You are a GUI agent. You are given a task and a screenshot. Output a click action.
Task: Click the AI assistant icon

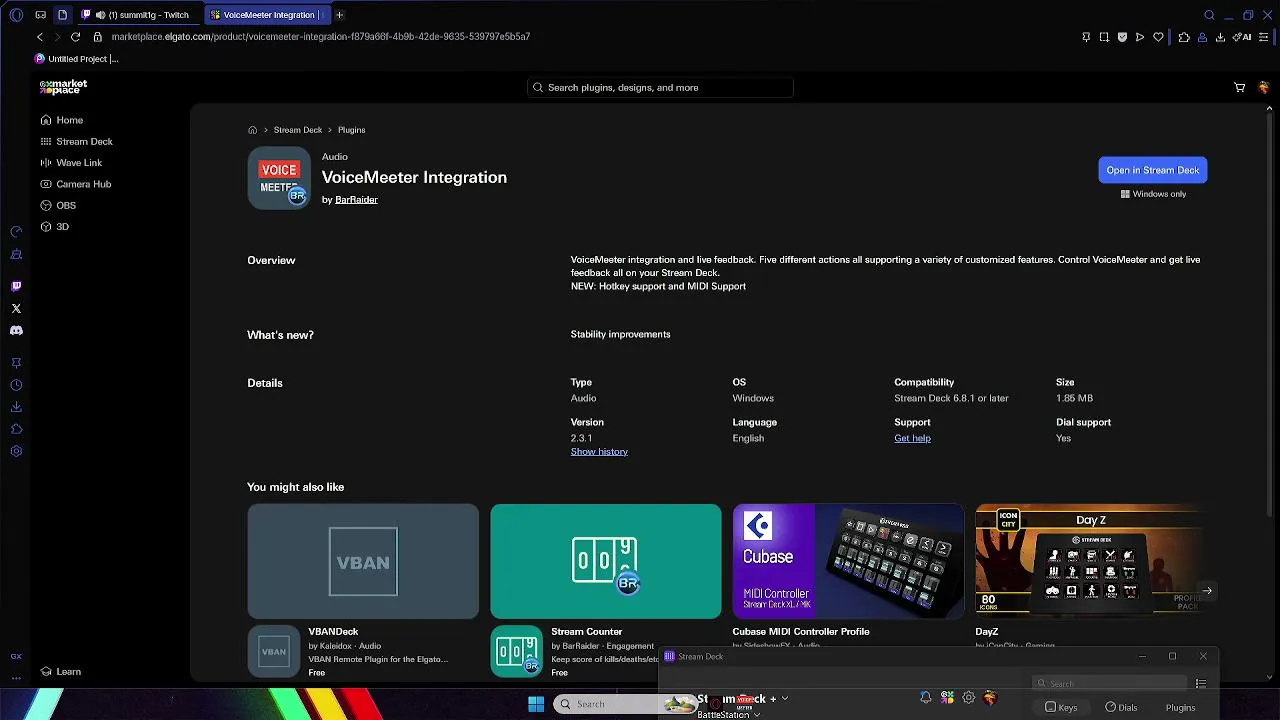1243,37
